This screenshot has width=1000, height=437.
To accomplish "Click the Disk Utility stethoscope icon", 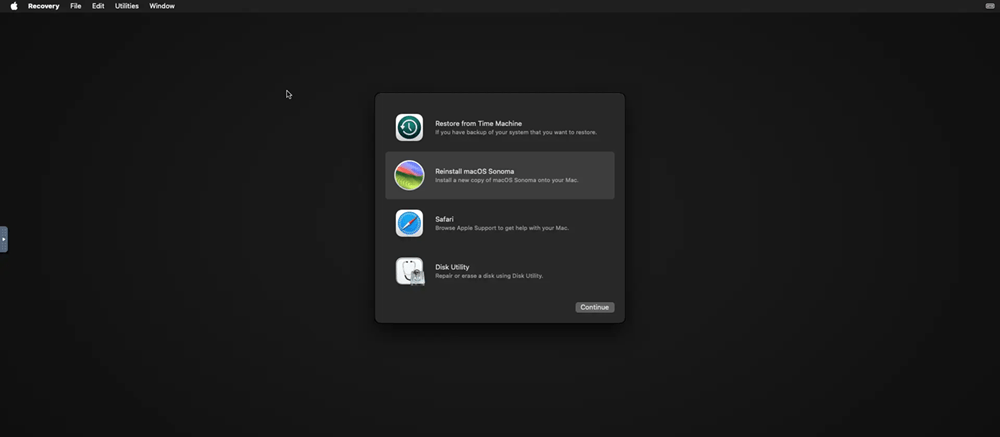I will tap(409, 271).
